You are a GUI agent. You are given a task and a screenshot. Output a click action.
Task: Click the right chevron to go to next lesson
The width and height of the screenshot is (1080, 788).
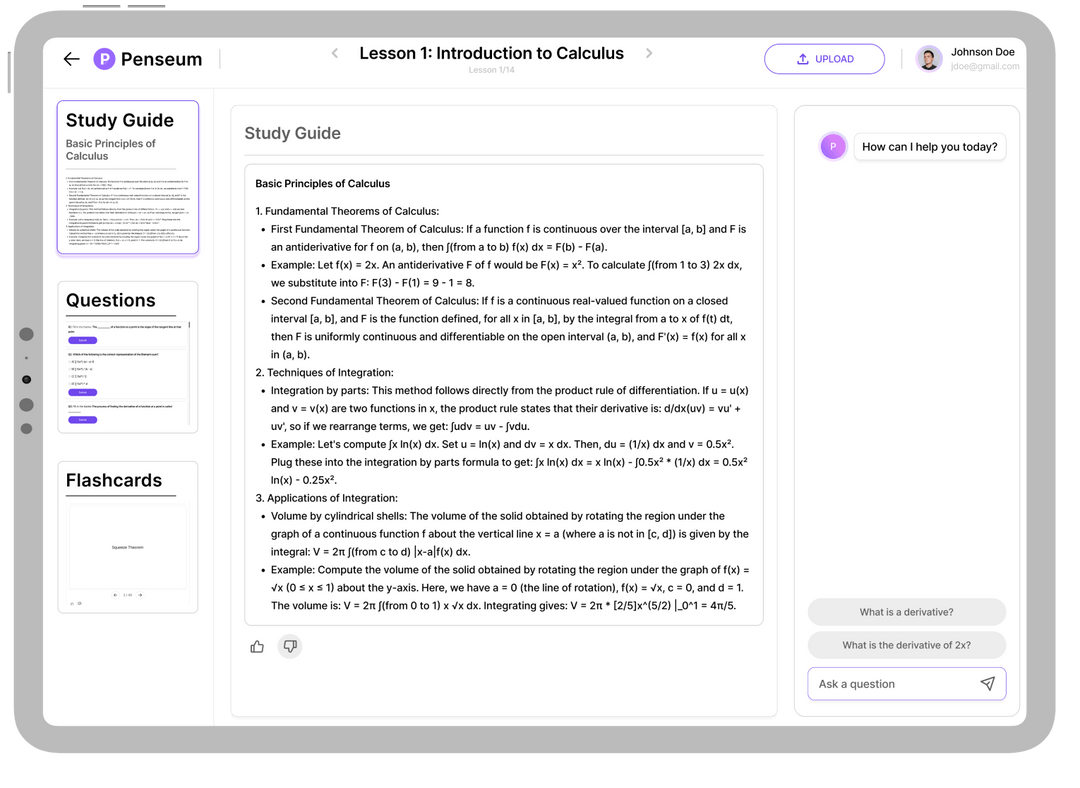point(649,52)
